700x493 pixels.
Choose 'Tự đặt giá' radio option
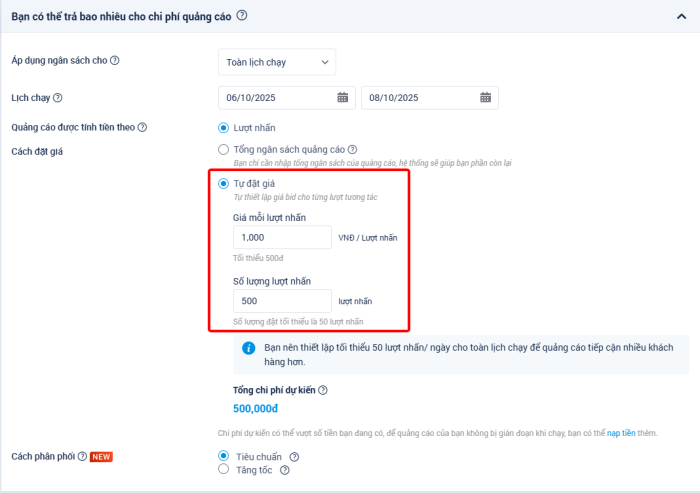pos(223,184)
